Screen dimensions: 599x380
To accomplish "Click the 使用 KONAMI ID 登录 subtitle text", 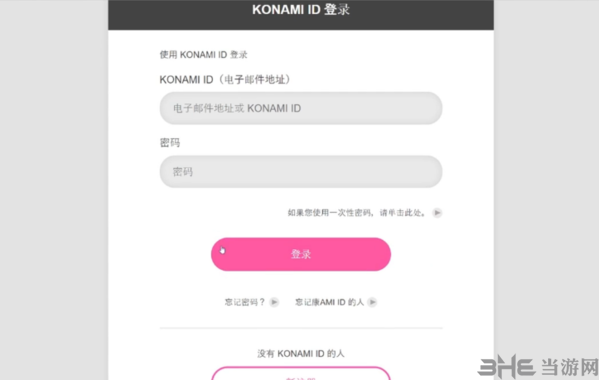I will [x=203, y=55].
